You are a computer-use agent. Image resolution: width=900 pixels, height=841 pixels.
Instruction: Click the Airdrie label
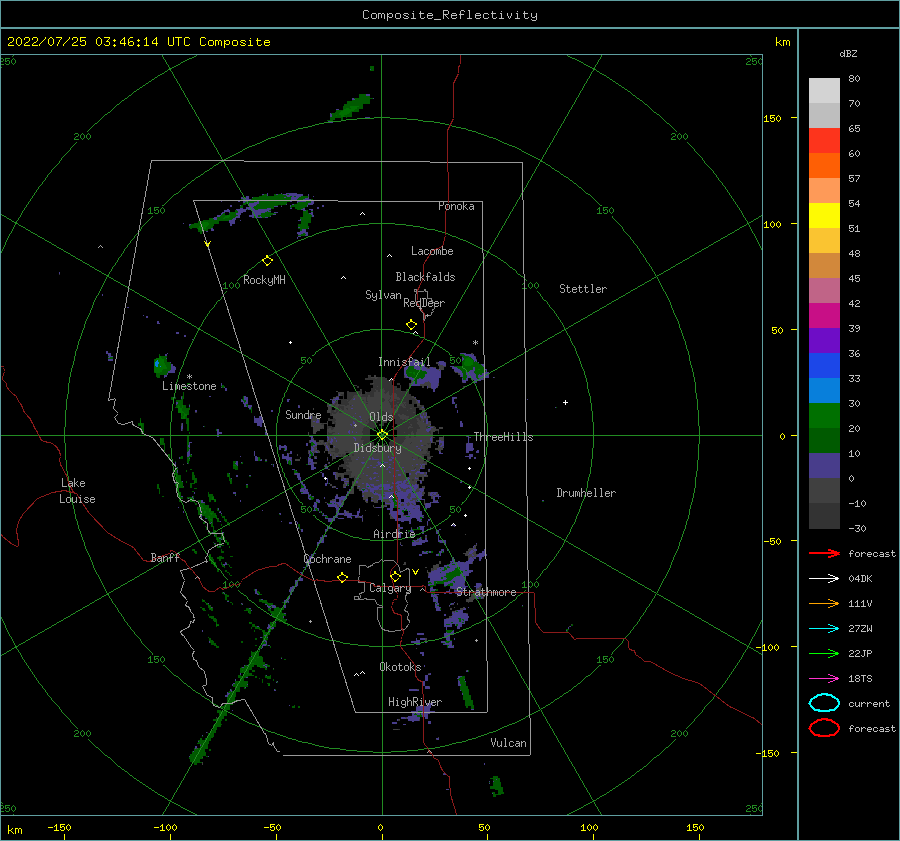tap(394, 534)
